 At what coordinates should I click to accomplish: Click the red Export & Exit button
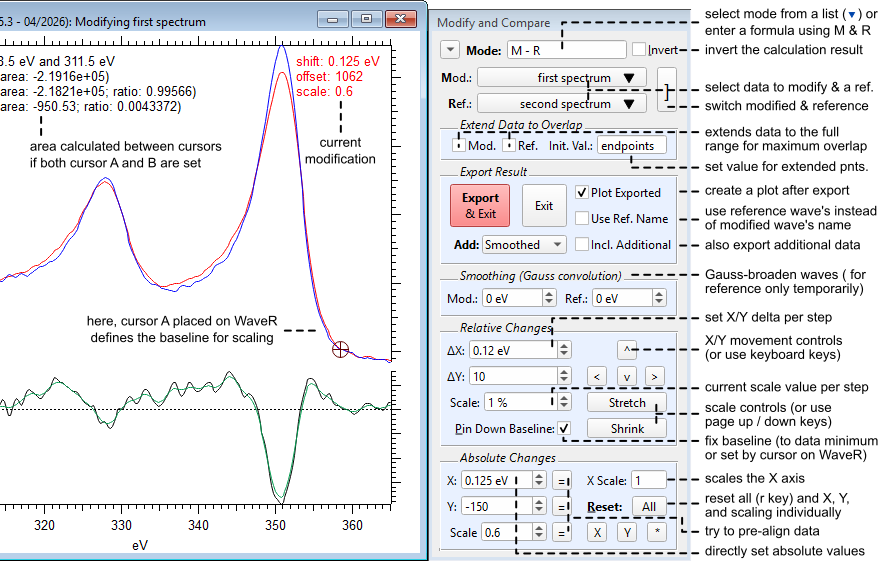[481, 206]
